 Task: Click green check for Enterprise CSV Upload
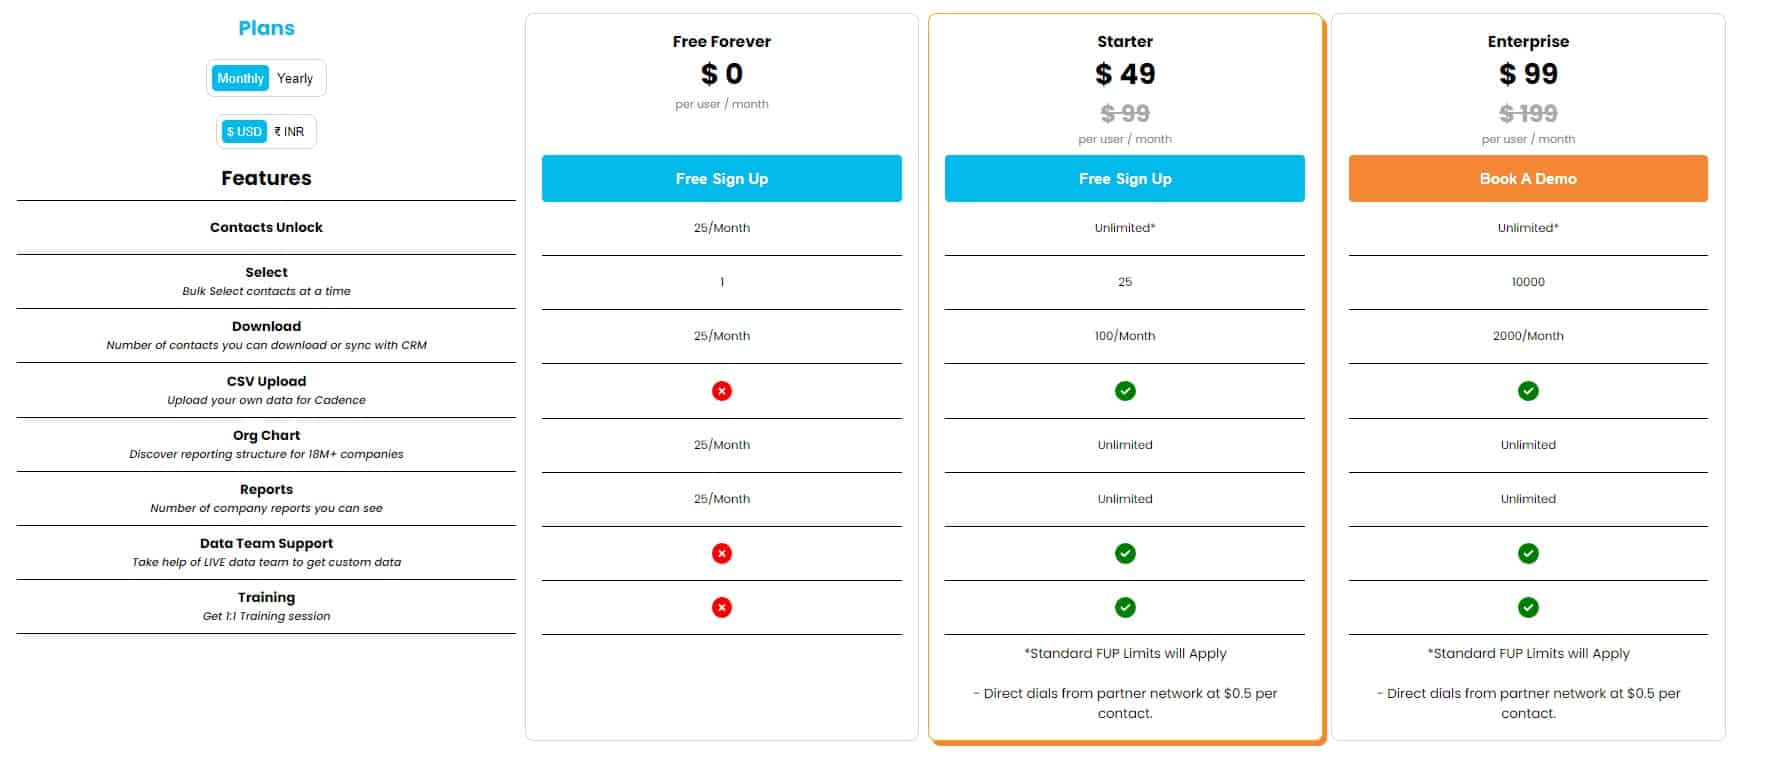pos(1528,391)
